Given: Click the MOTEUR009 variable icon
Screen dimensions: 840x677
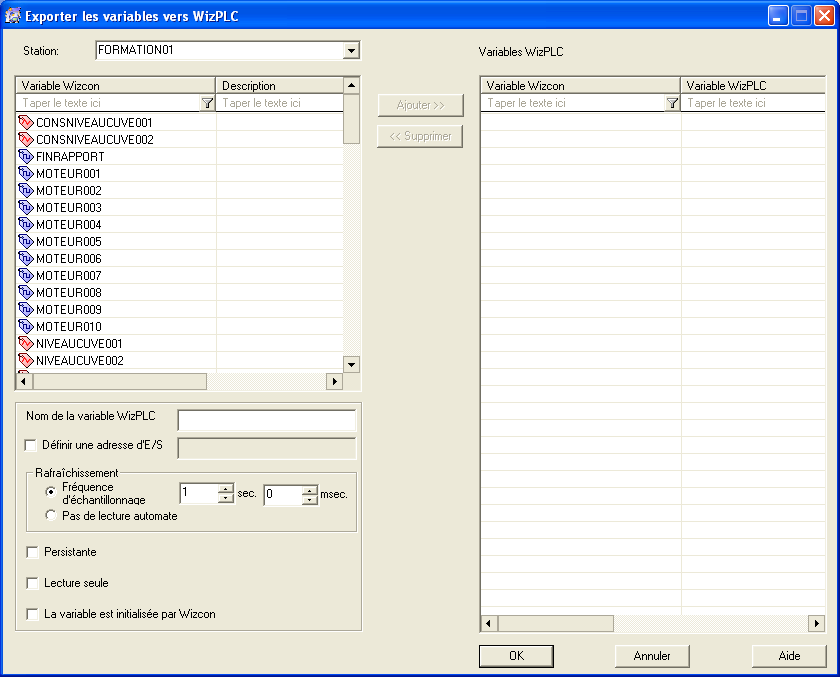Looking at the screenshot, I should [x=26, y=310].
